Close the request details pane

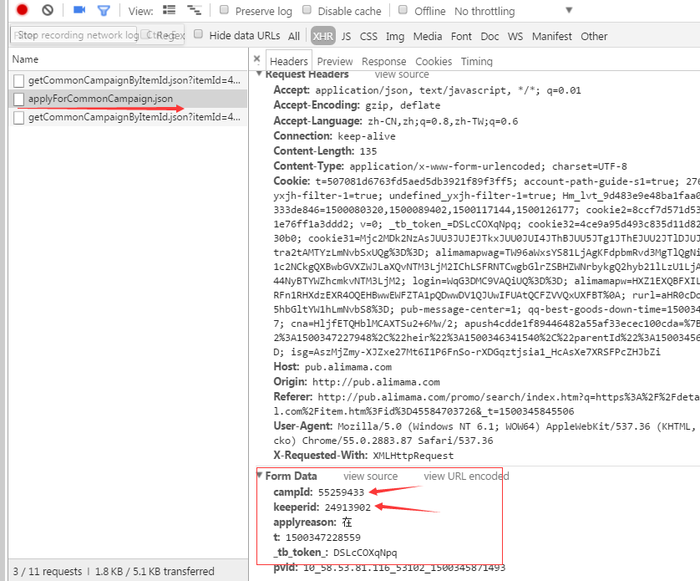click(257, 59)
